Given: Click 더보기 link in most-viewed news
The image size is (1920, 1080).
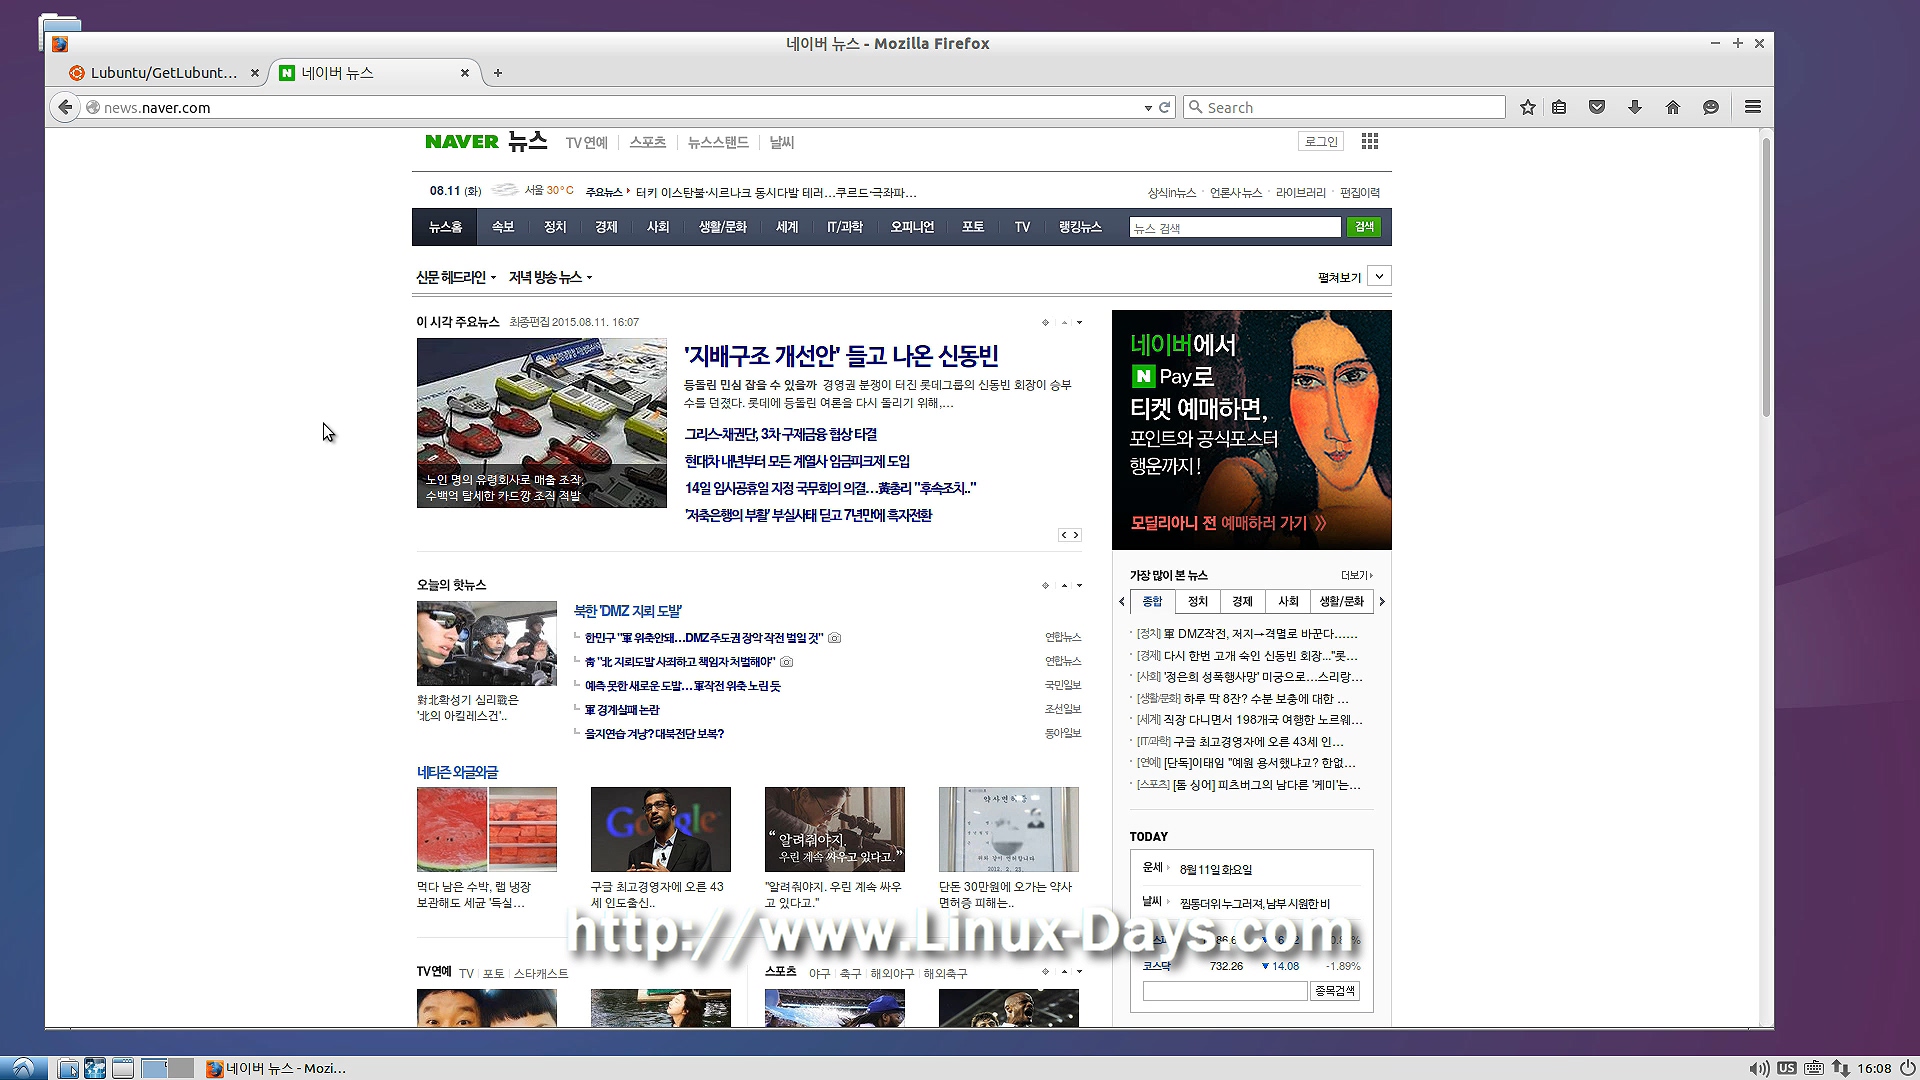Looking at the screenshot, I should click(x=1357, y=575).
